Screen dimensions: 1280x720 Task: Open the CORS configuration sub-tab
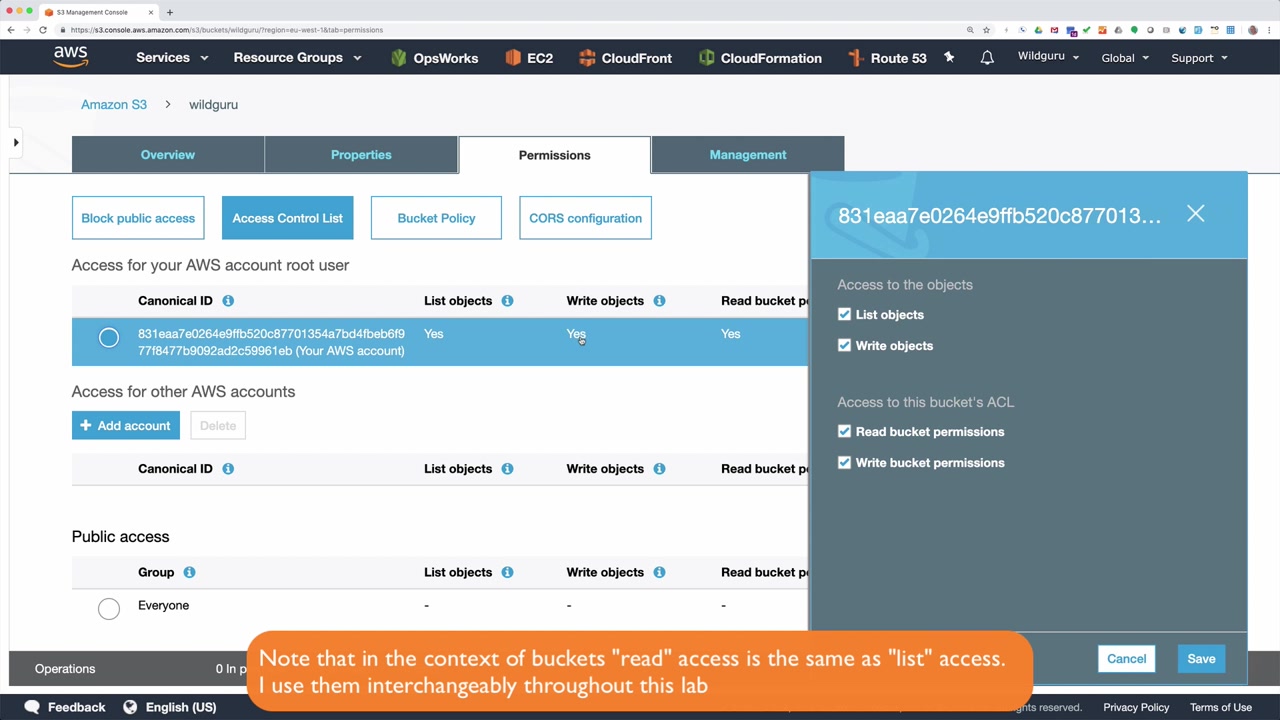tap(585, 218)
